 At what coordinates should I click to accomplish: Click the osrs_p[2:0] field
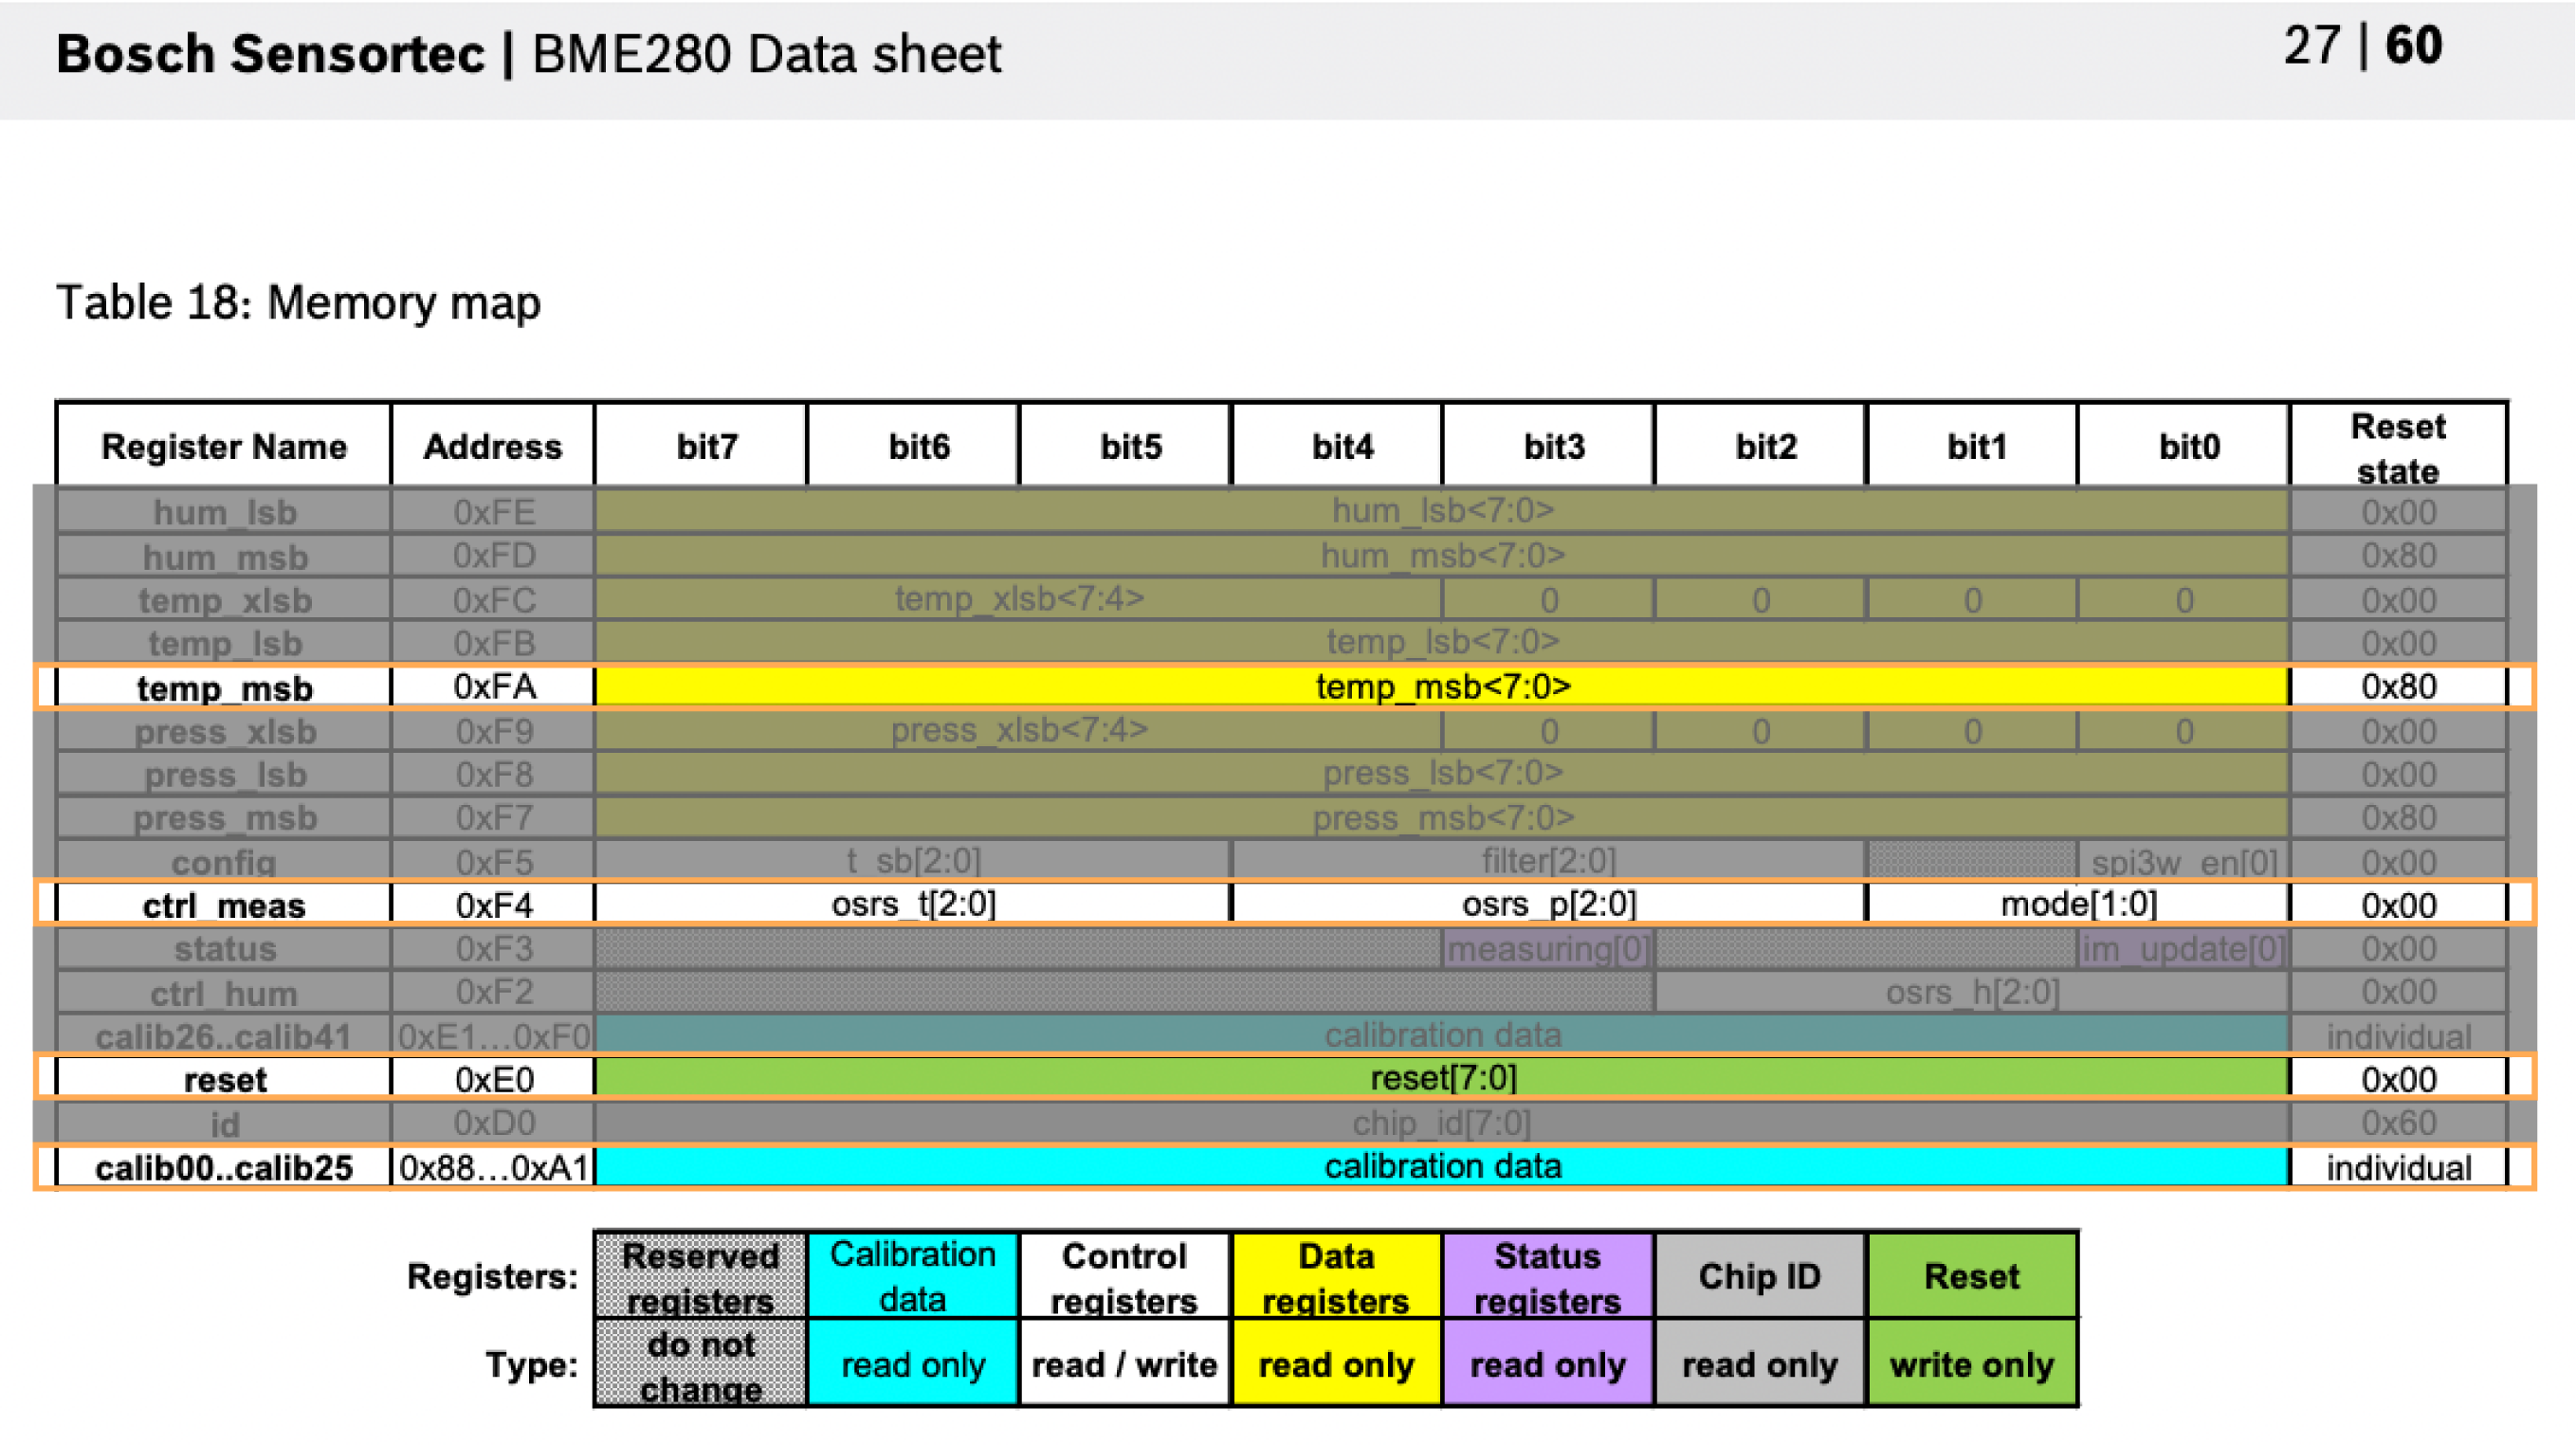pos(1548,904)
